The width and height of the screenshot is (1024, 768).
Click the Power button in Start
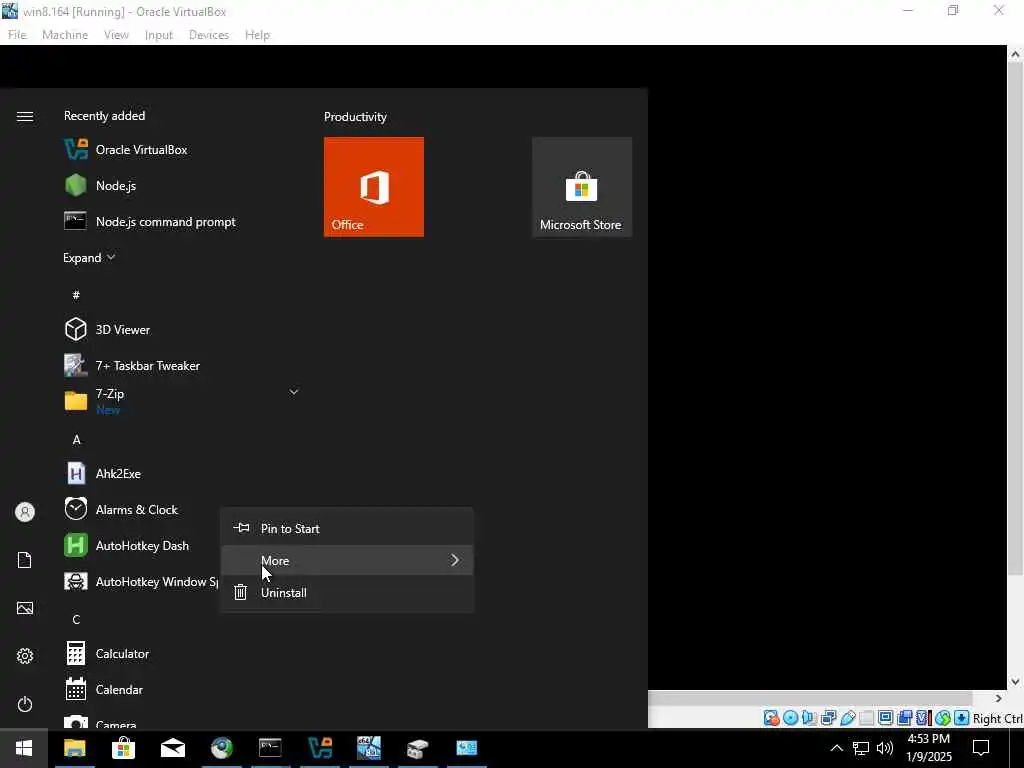(25, 704)
